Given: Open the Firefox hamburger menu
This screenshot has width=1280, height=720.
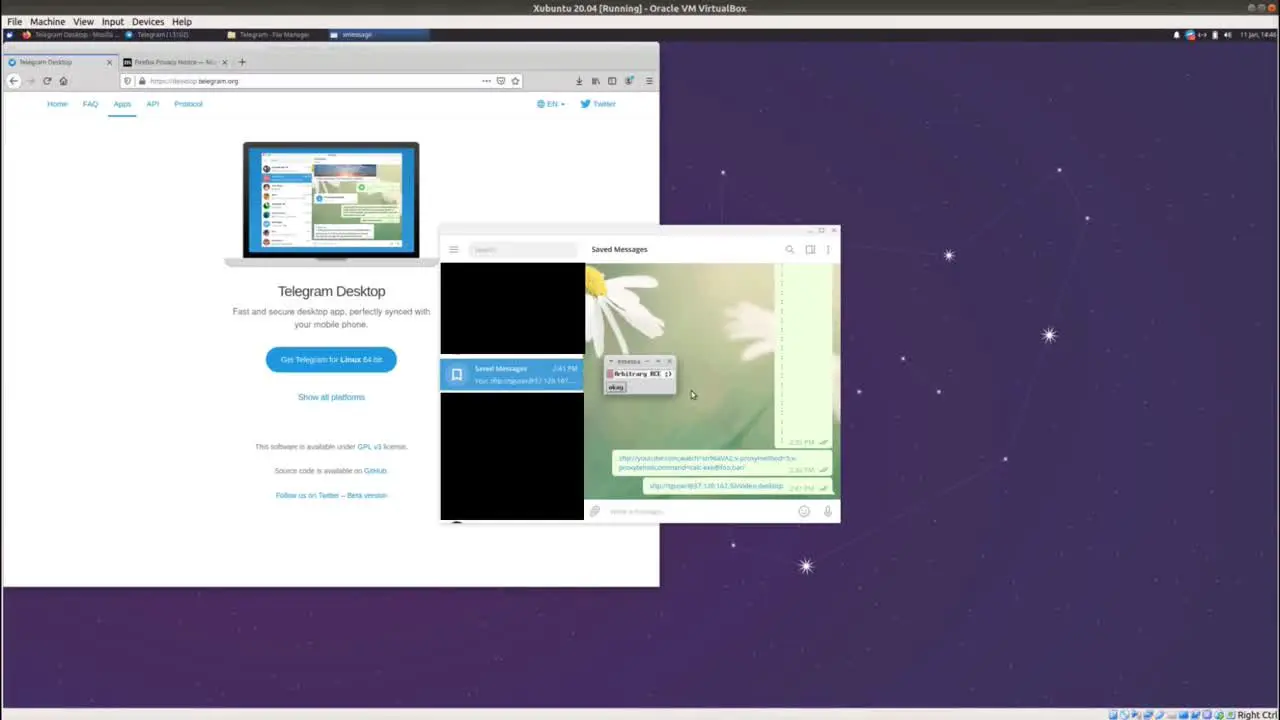Looking at the screenshot, I should (x=649, y=81).
